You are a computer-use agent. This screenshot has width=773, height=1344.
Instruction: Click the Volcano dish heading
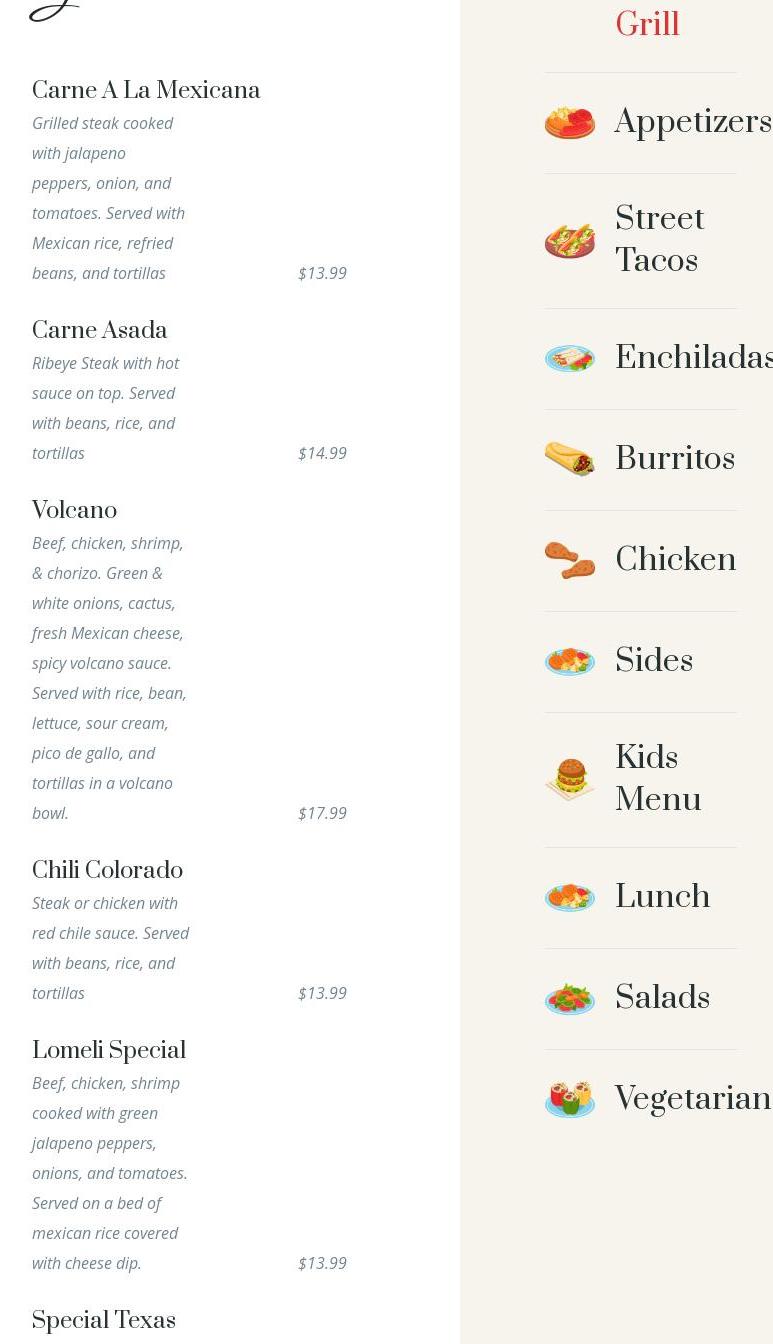click(x=74, y=511)
